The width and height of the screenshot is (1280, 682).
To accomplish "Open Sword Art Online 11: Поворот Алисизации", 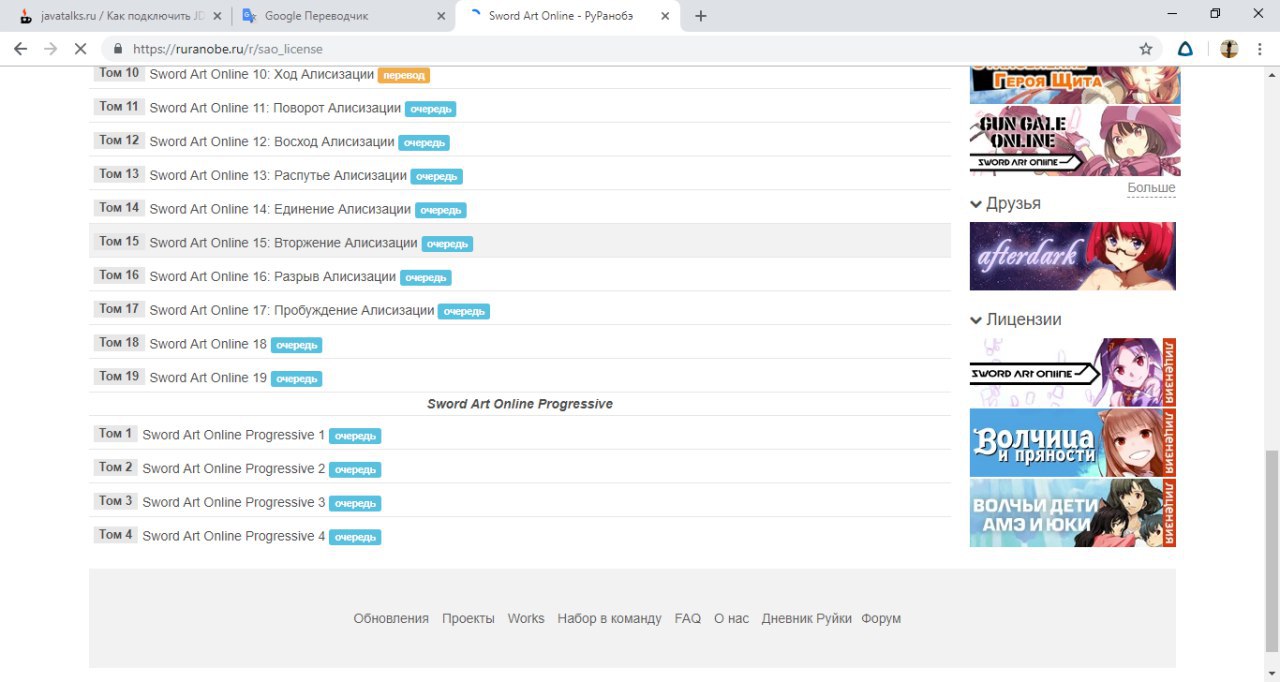I will [x=275, y=108].
